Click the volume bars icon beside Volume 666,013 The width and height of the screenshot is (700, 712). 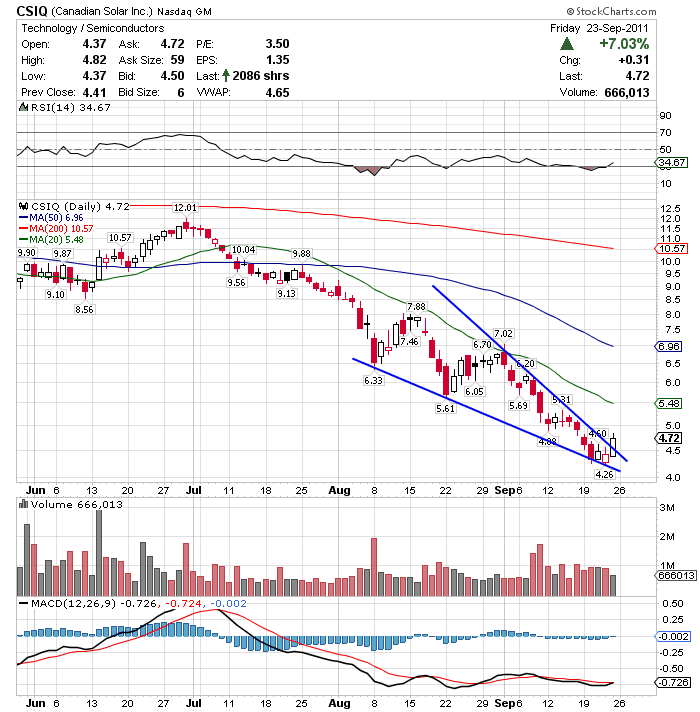pos(23,504)
